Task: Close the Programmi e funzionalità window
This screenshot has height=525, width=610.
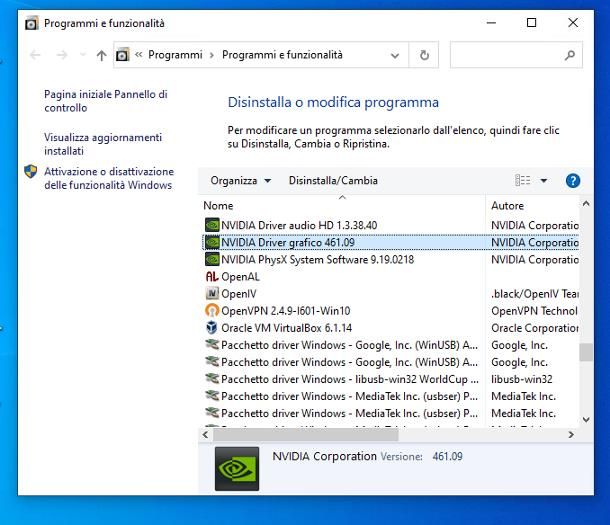Action: pos(573,23)
